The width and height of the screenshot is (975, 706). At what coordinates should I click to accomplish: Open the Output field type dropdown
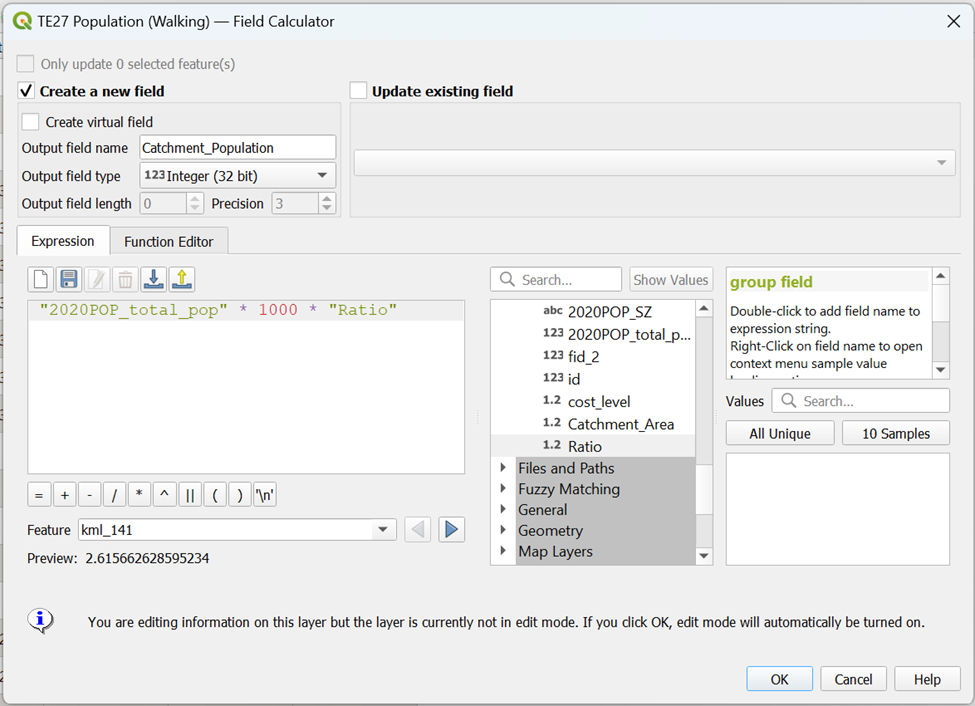tap(238, 176)
